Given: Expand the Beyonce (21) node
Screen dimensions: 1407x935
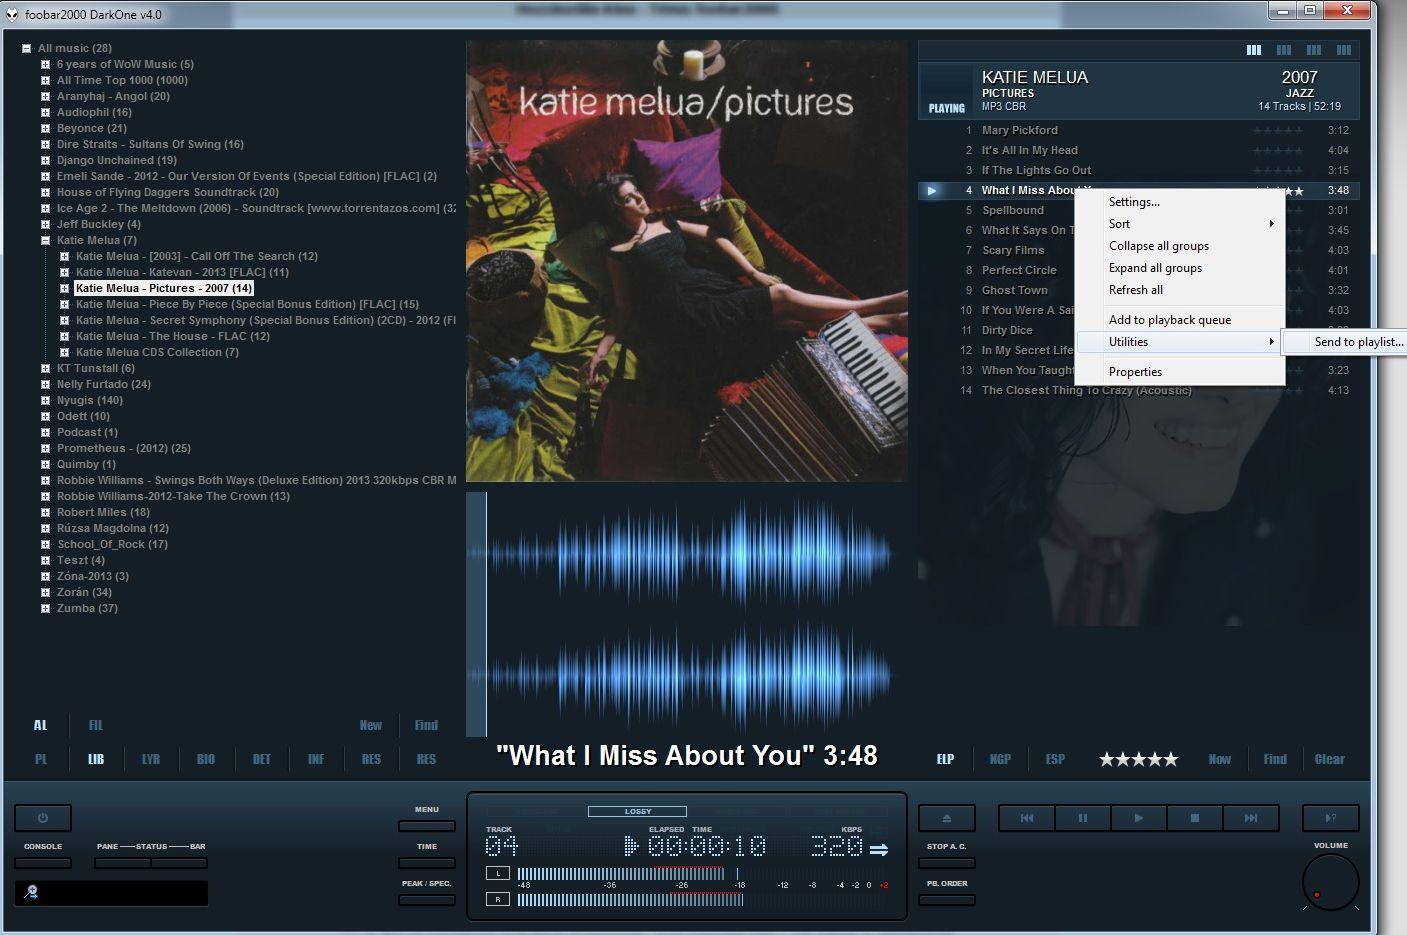Looking at the screenshot, I should 45,128.
